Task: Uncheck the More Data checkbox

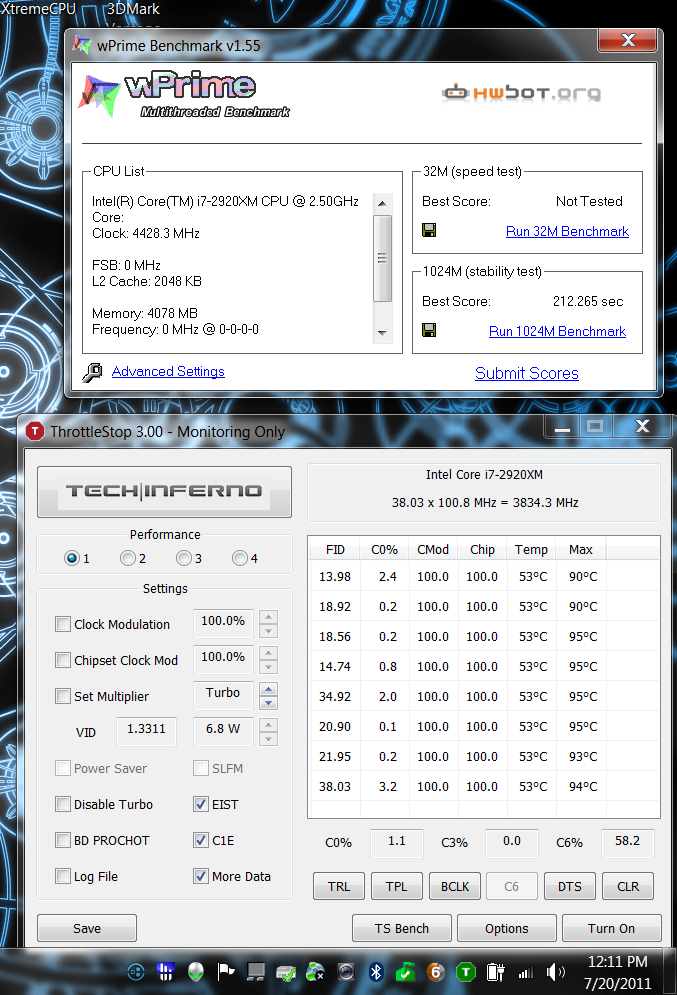Action: [x=200, y=877]
